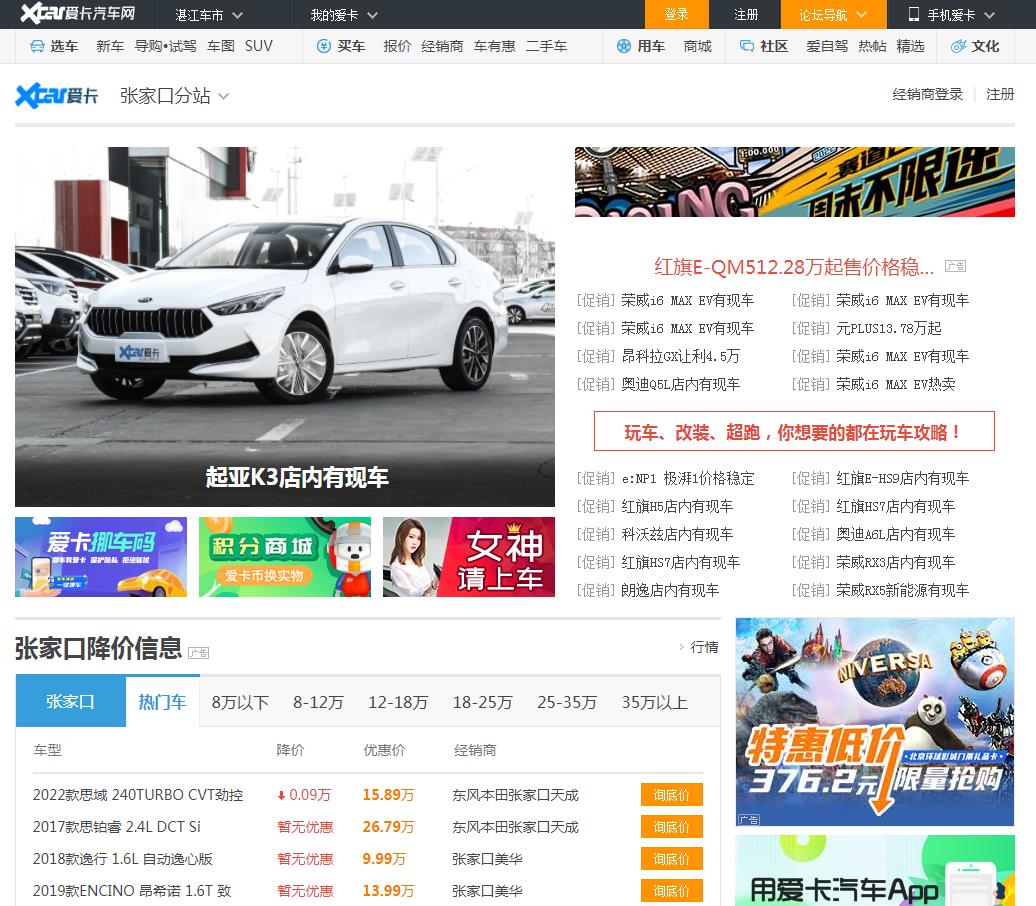The image size is (1036, 906).
Task: Select the blue 张家口 tab
Action: pos(71,701)
